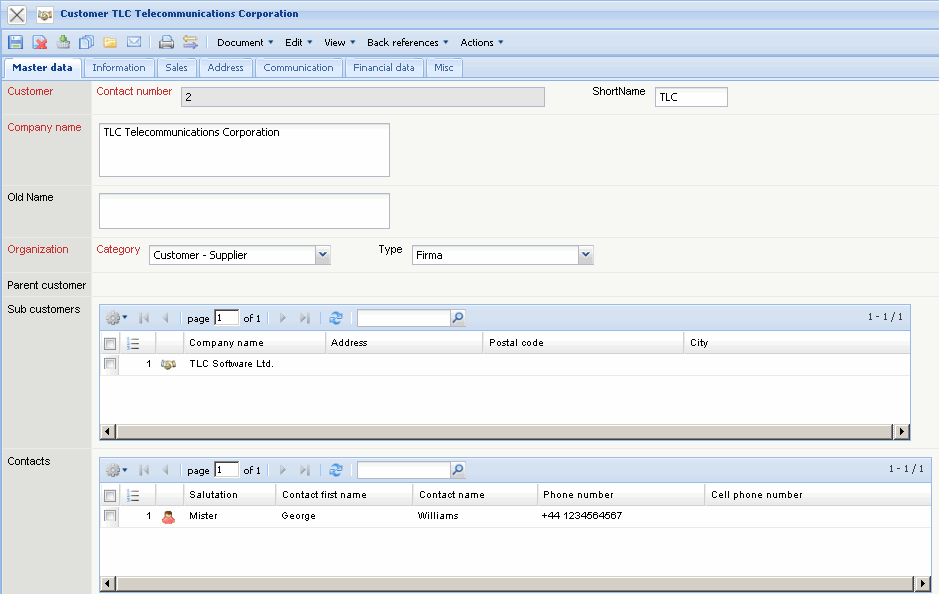Open the gear settings dropdown in Contacts grid

(116, 470)
